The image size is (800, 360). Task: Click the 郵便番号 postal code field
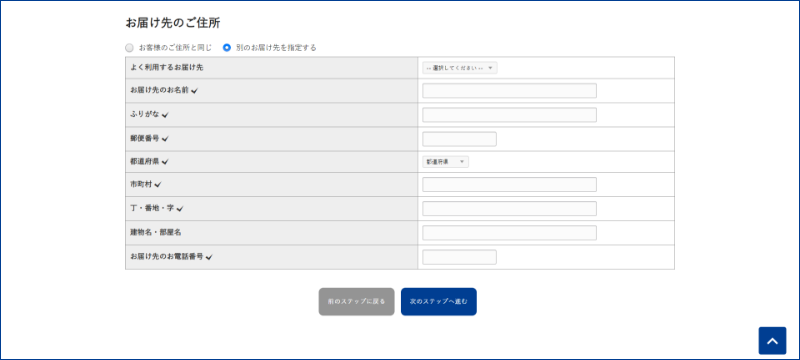(x=459, y=139)
